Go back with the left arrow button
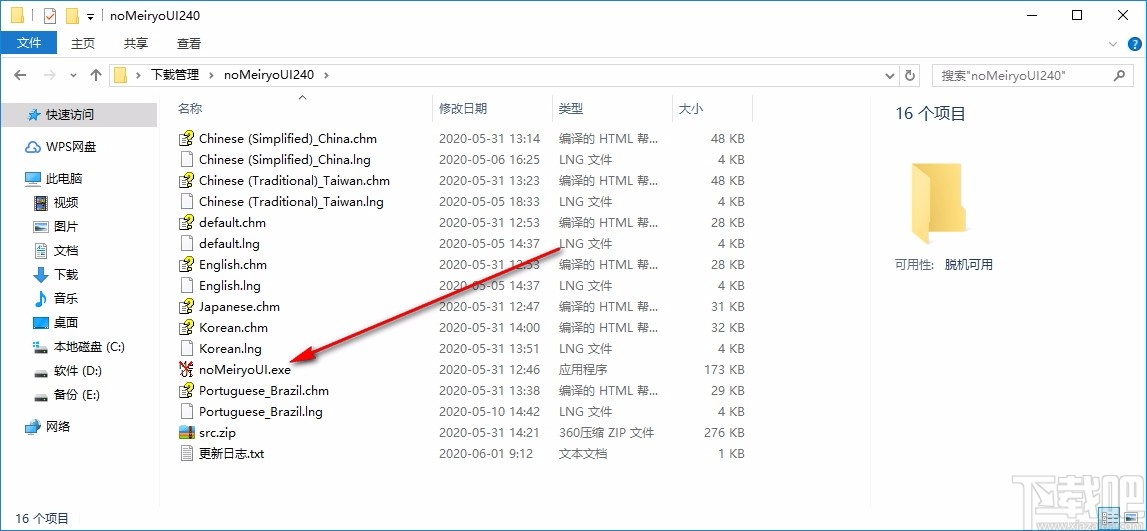The height and width of the screenshot is (531, 1147). (20, 75)
